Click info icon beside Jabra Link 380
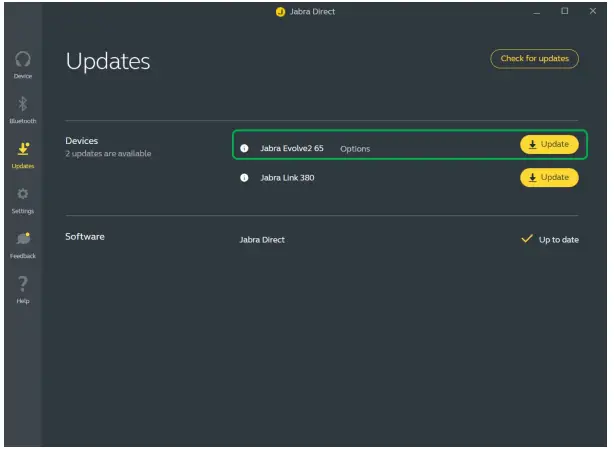614x449 pixels. pyautogui.click(x=244, y=178)
